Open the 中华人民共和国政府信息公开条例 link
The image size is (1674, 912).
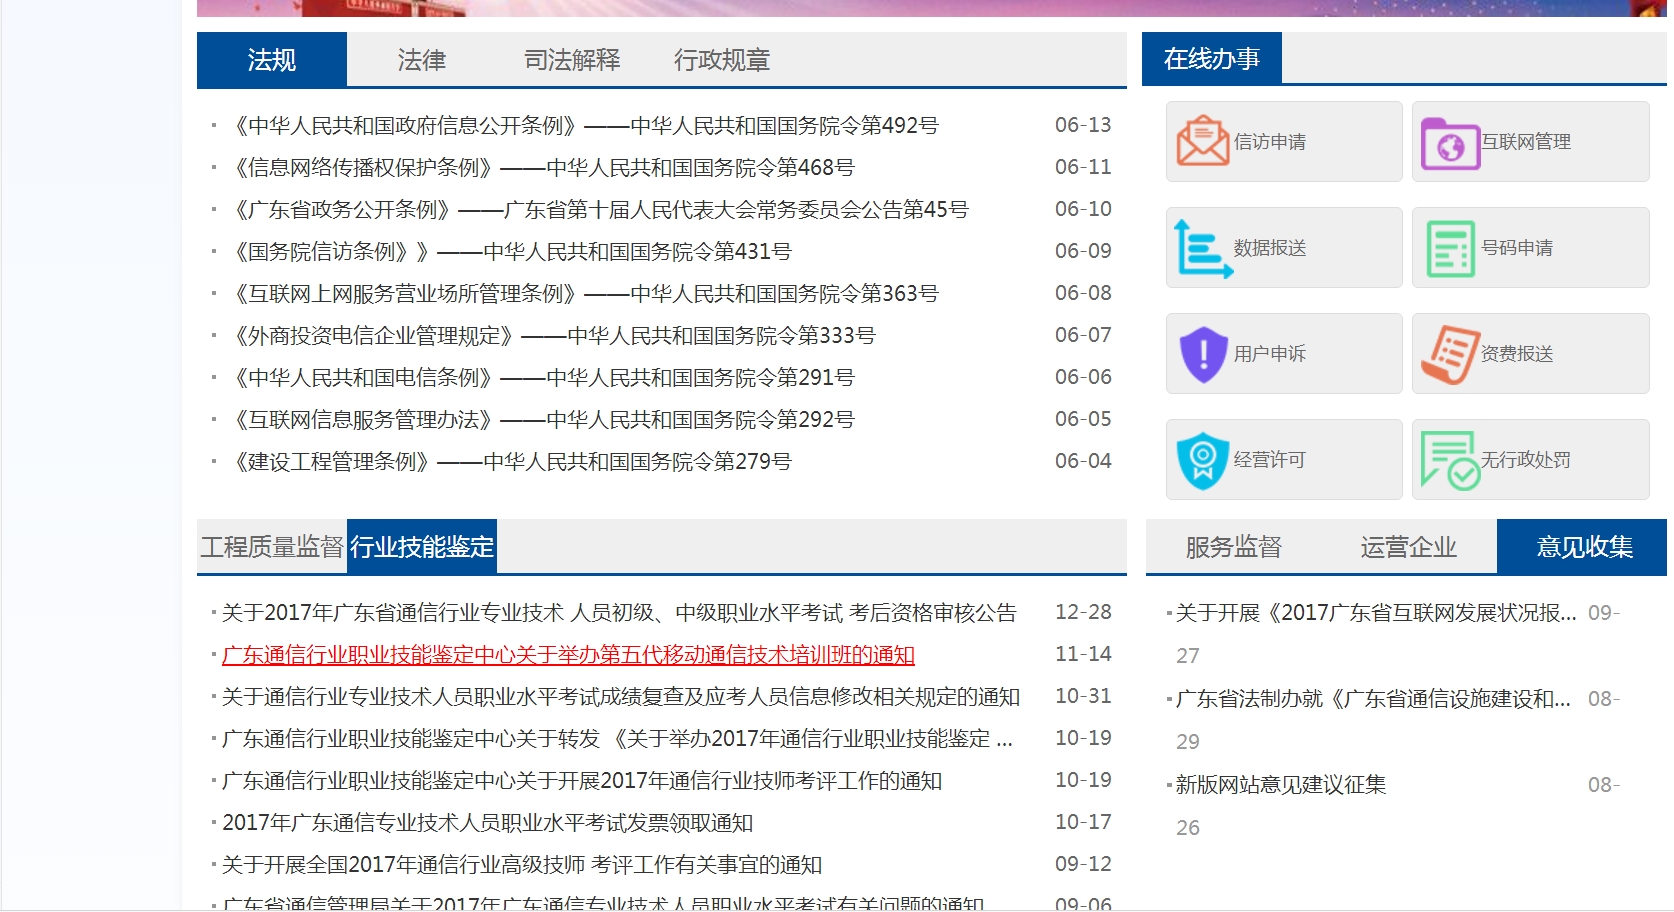(586, 126)
